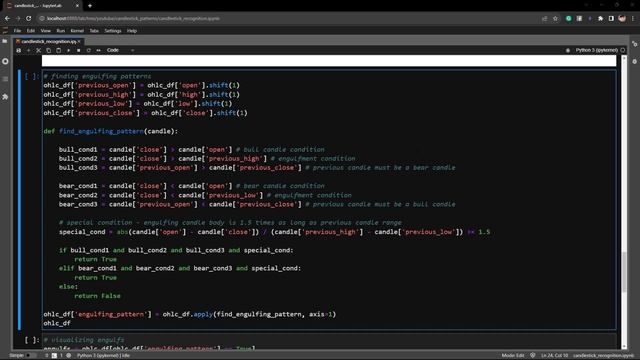The width and height of the screenshot is (640, 360).
Task: Toggle the browser side panel
Action: (x=611, y=18)
